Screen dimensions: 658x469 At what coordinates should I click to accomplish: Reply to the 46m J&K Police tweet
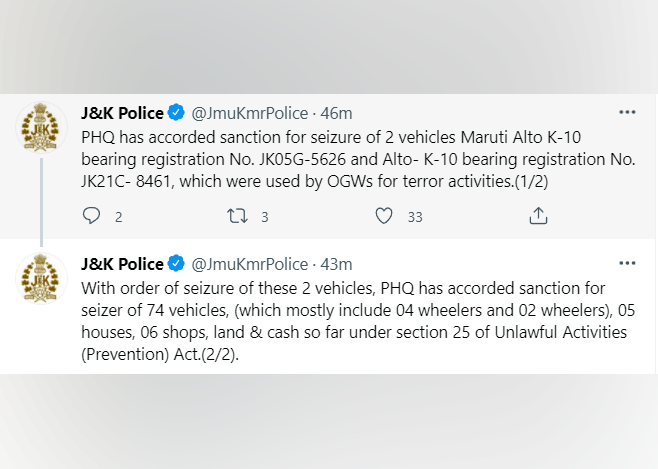92,216
